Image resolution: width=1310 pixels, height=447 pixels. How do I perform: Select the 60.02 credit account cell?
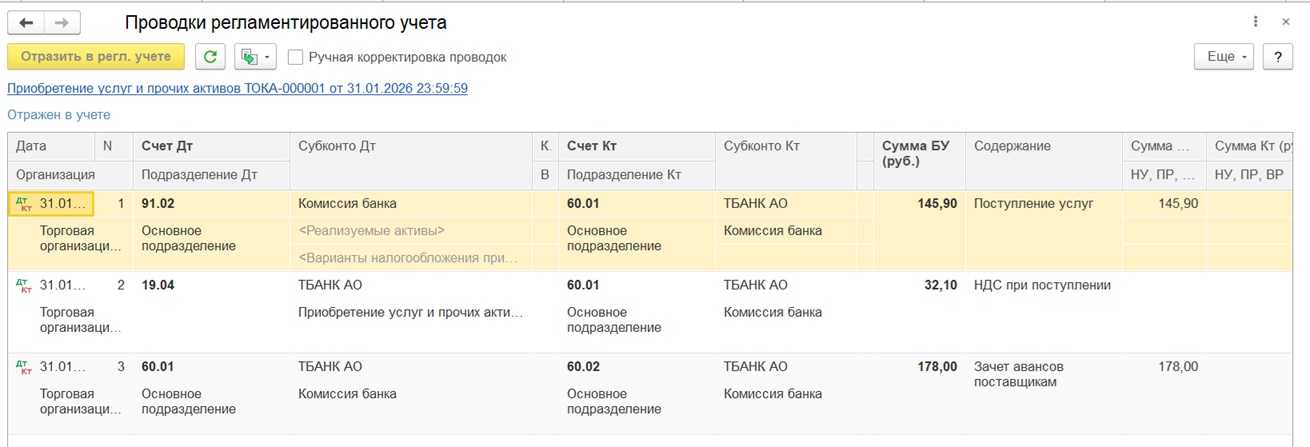[x=583, y=367]
